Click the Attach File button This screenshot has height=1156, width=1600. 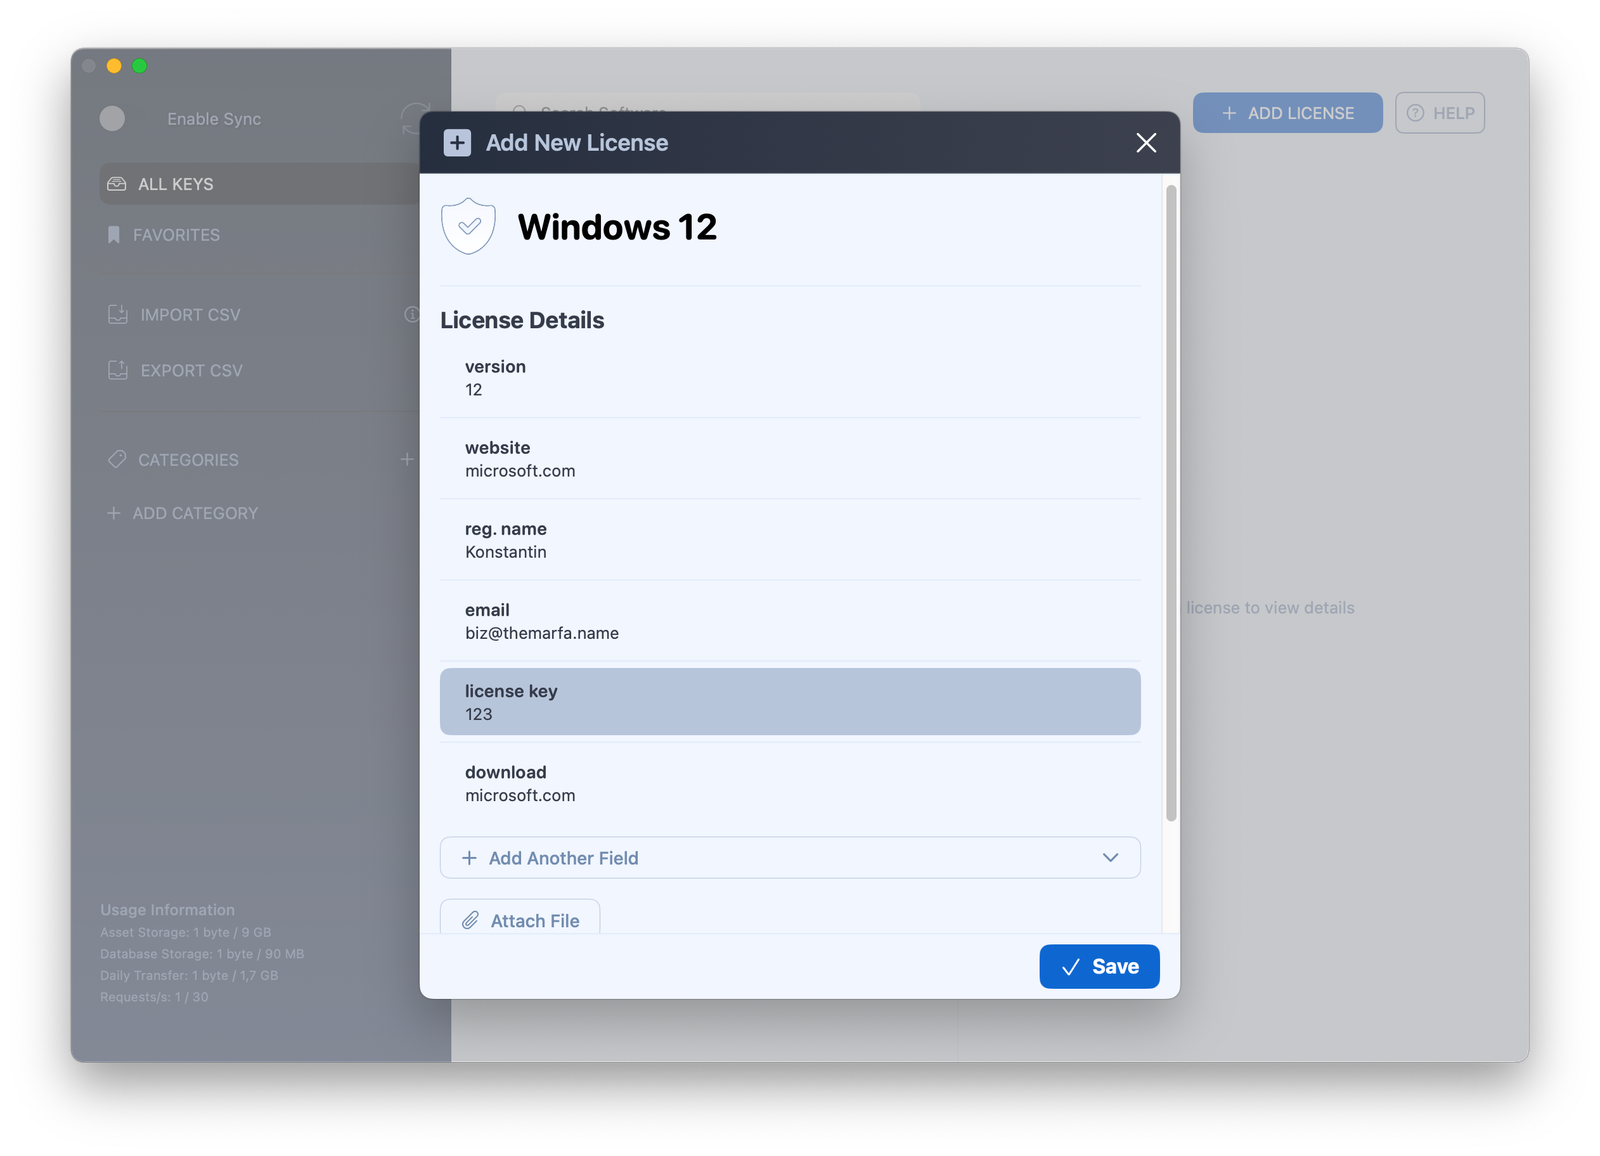pyautogui.click(x=520, y=918)
